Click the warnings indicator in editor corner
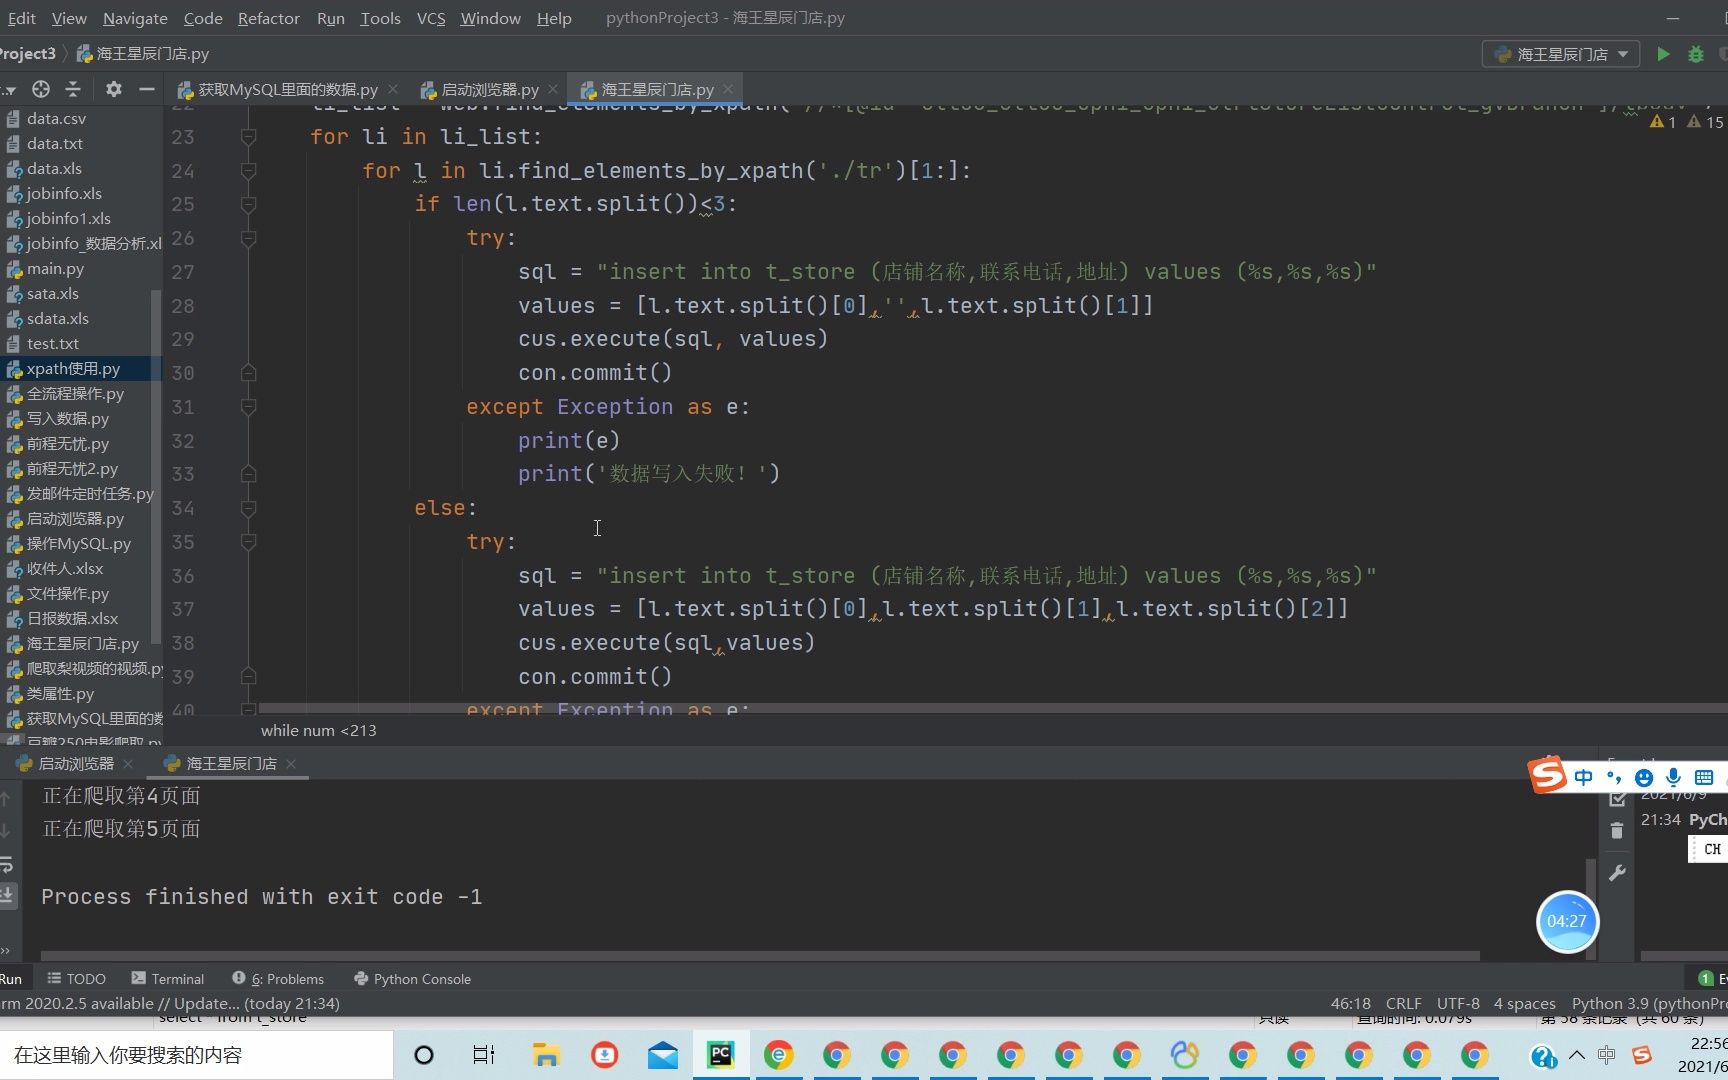This screenshot has width=1728, height=1080. pyautogui.click(x=1686, y=122)
